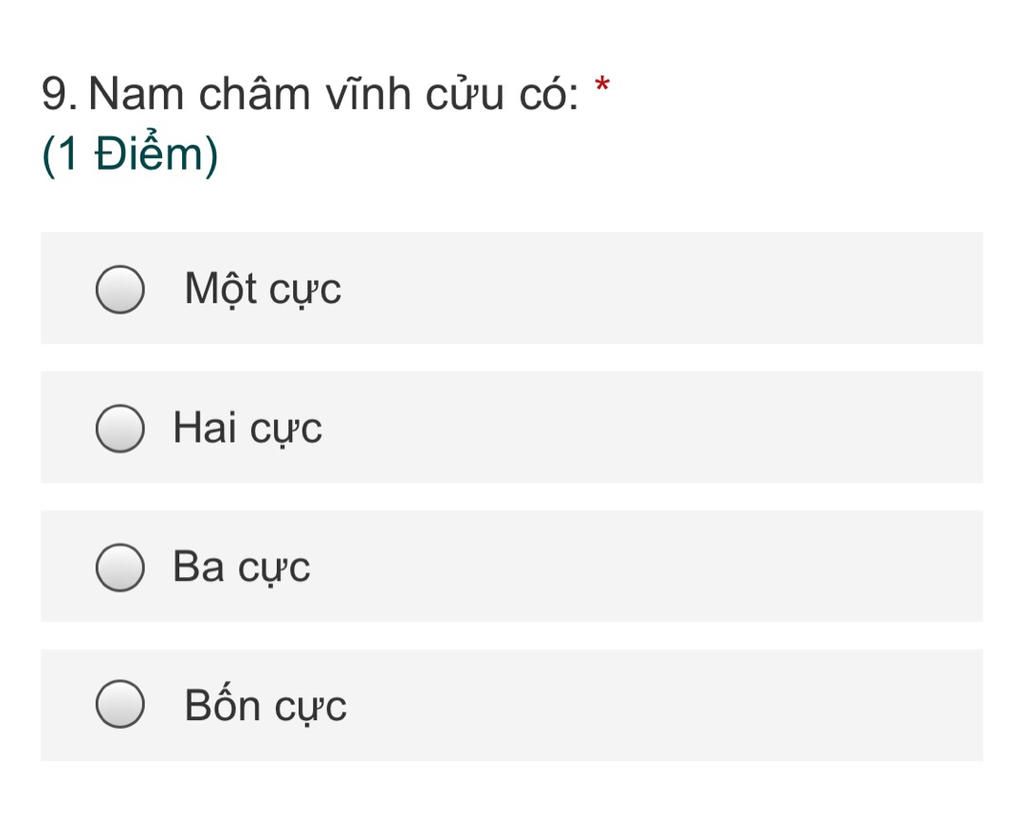The height and width of the screenshot is (814, 1024).
Task: Click the "Bốn cực" answer label text
Action: (265, 704)
